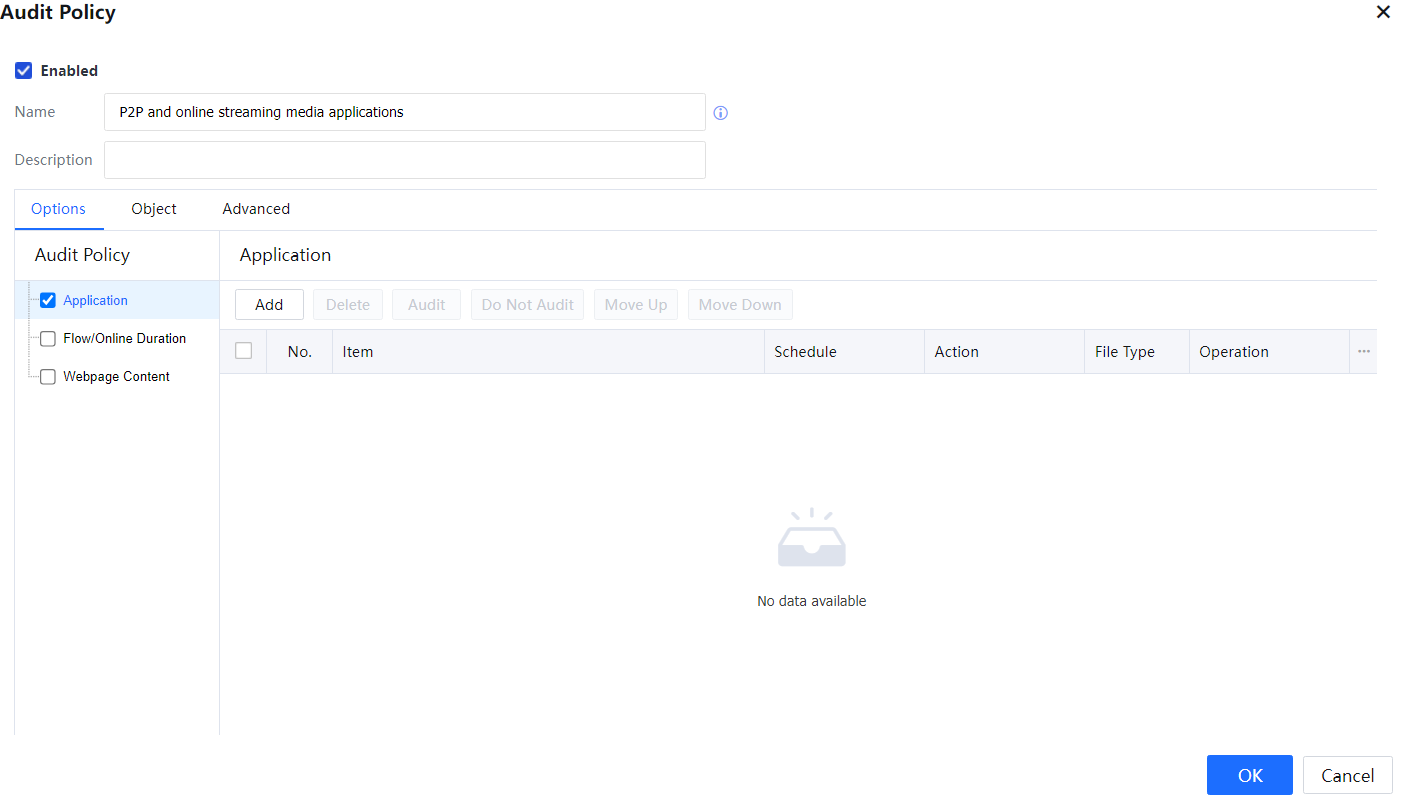Switch to the Object tab
The image size is (1402, 798).
click(x=153, y=209)
